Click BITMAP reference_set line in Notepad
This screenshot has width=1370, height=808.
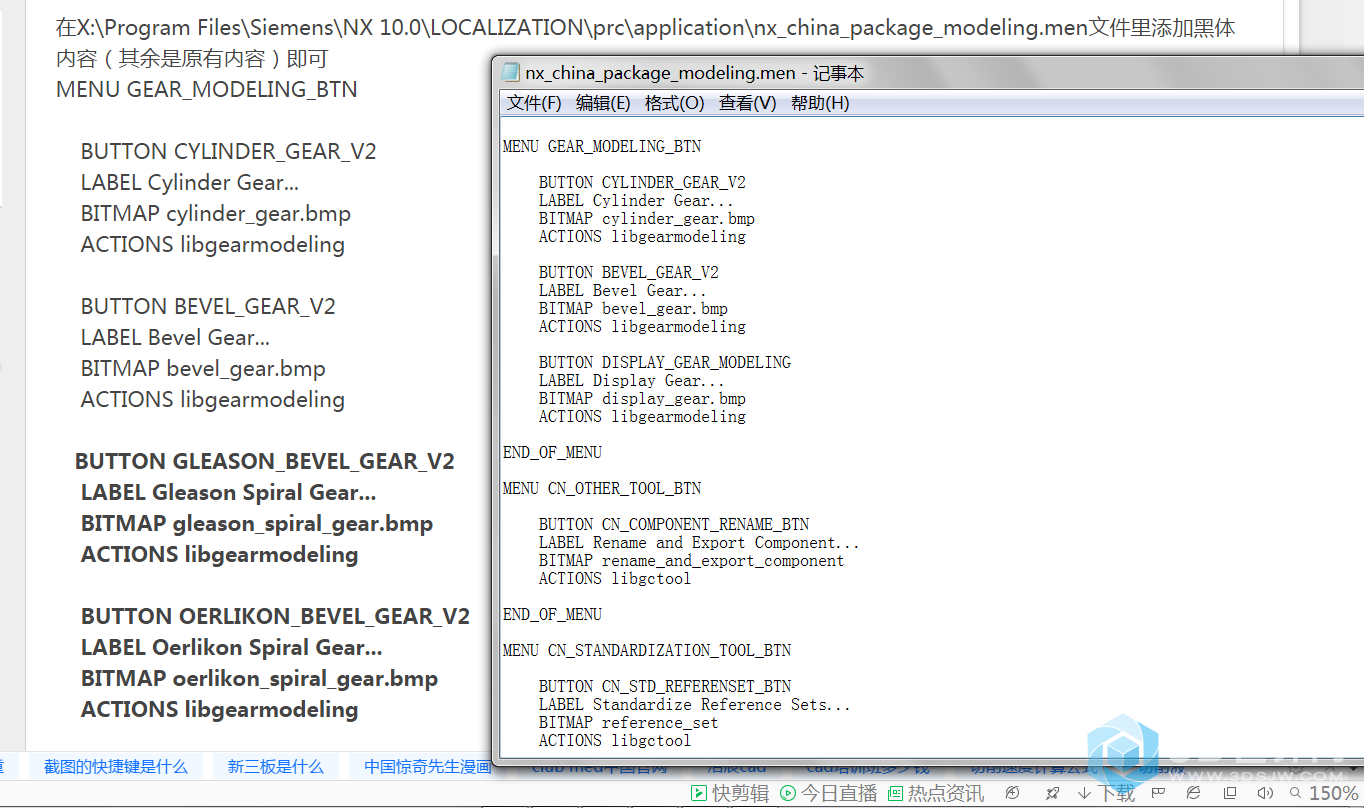point(629,722)
